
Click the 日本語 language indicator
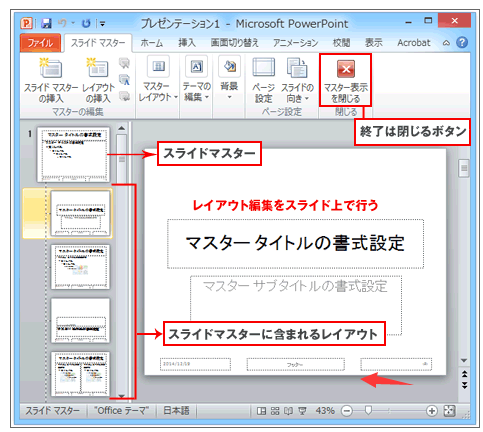(176, 411)
